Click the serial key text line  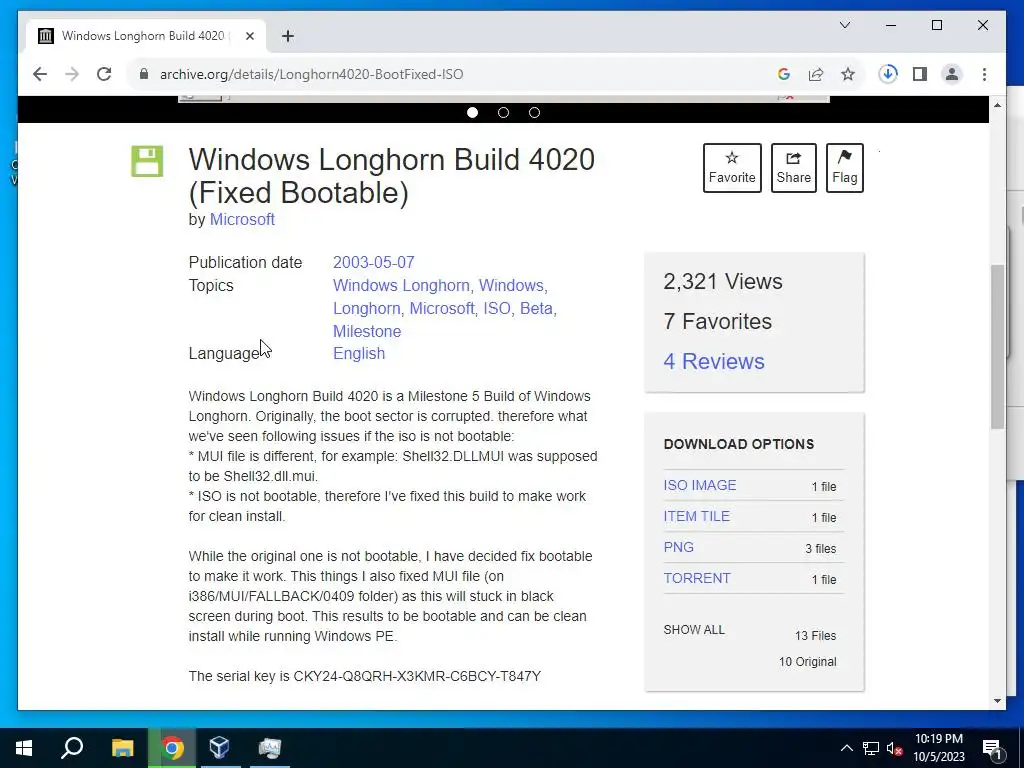click(x=364, y=676)
